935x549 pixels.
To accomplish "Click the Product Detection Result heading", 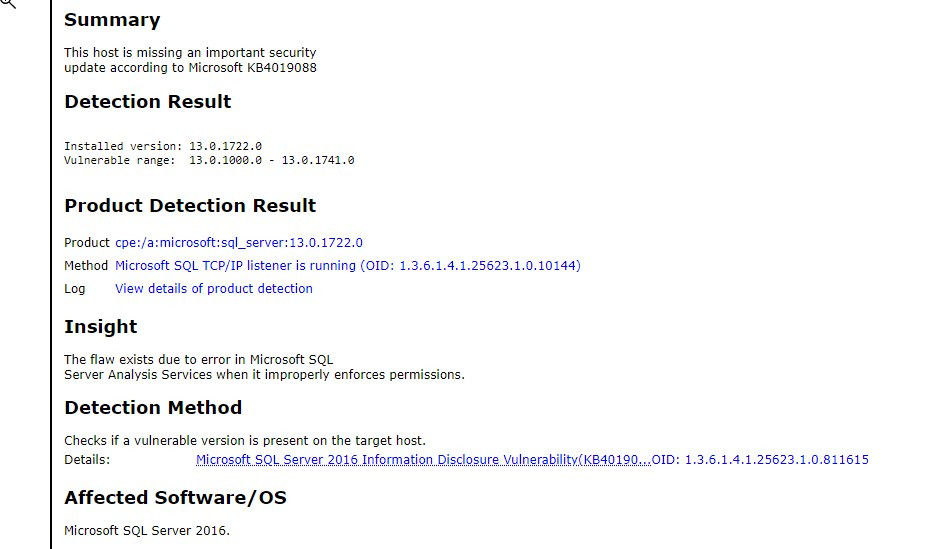I will (190, 206).
